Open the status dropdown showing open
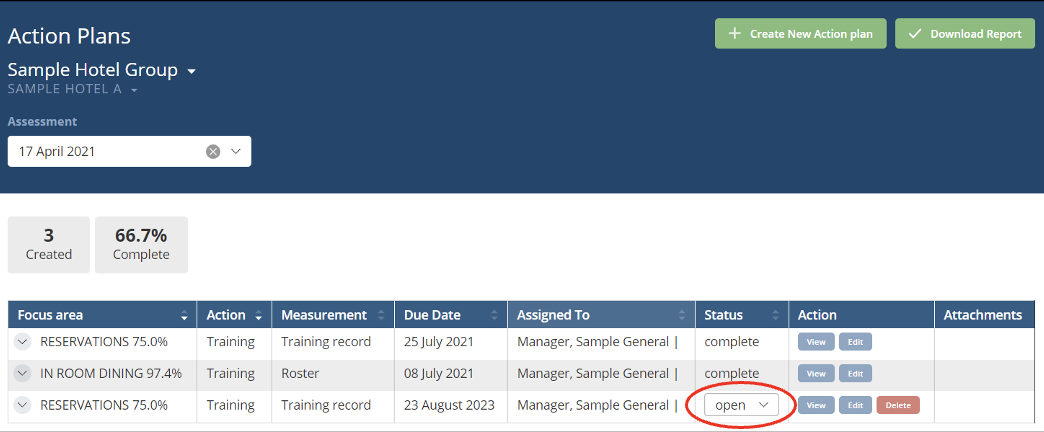 (x=741, y=405)
